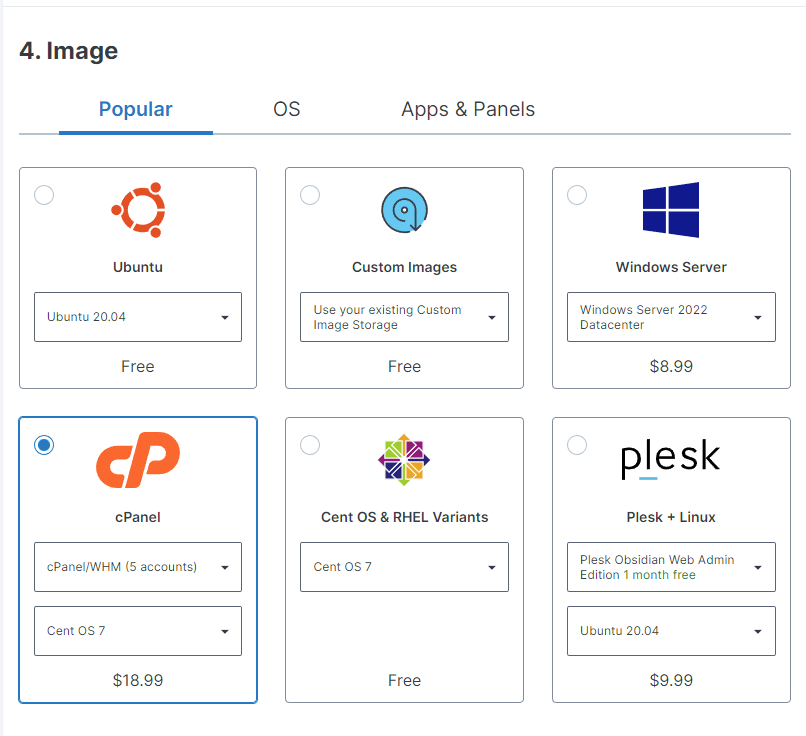Expand the Plesk Obsidian Web Admin Edition dropdown
Image resolution: width=806 pixels, height=736 pixels.
[671, 567]
